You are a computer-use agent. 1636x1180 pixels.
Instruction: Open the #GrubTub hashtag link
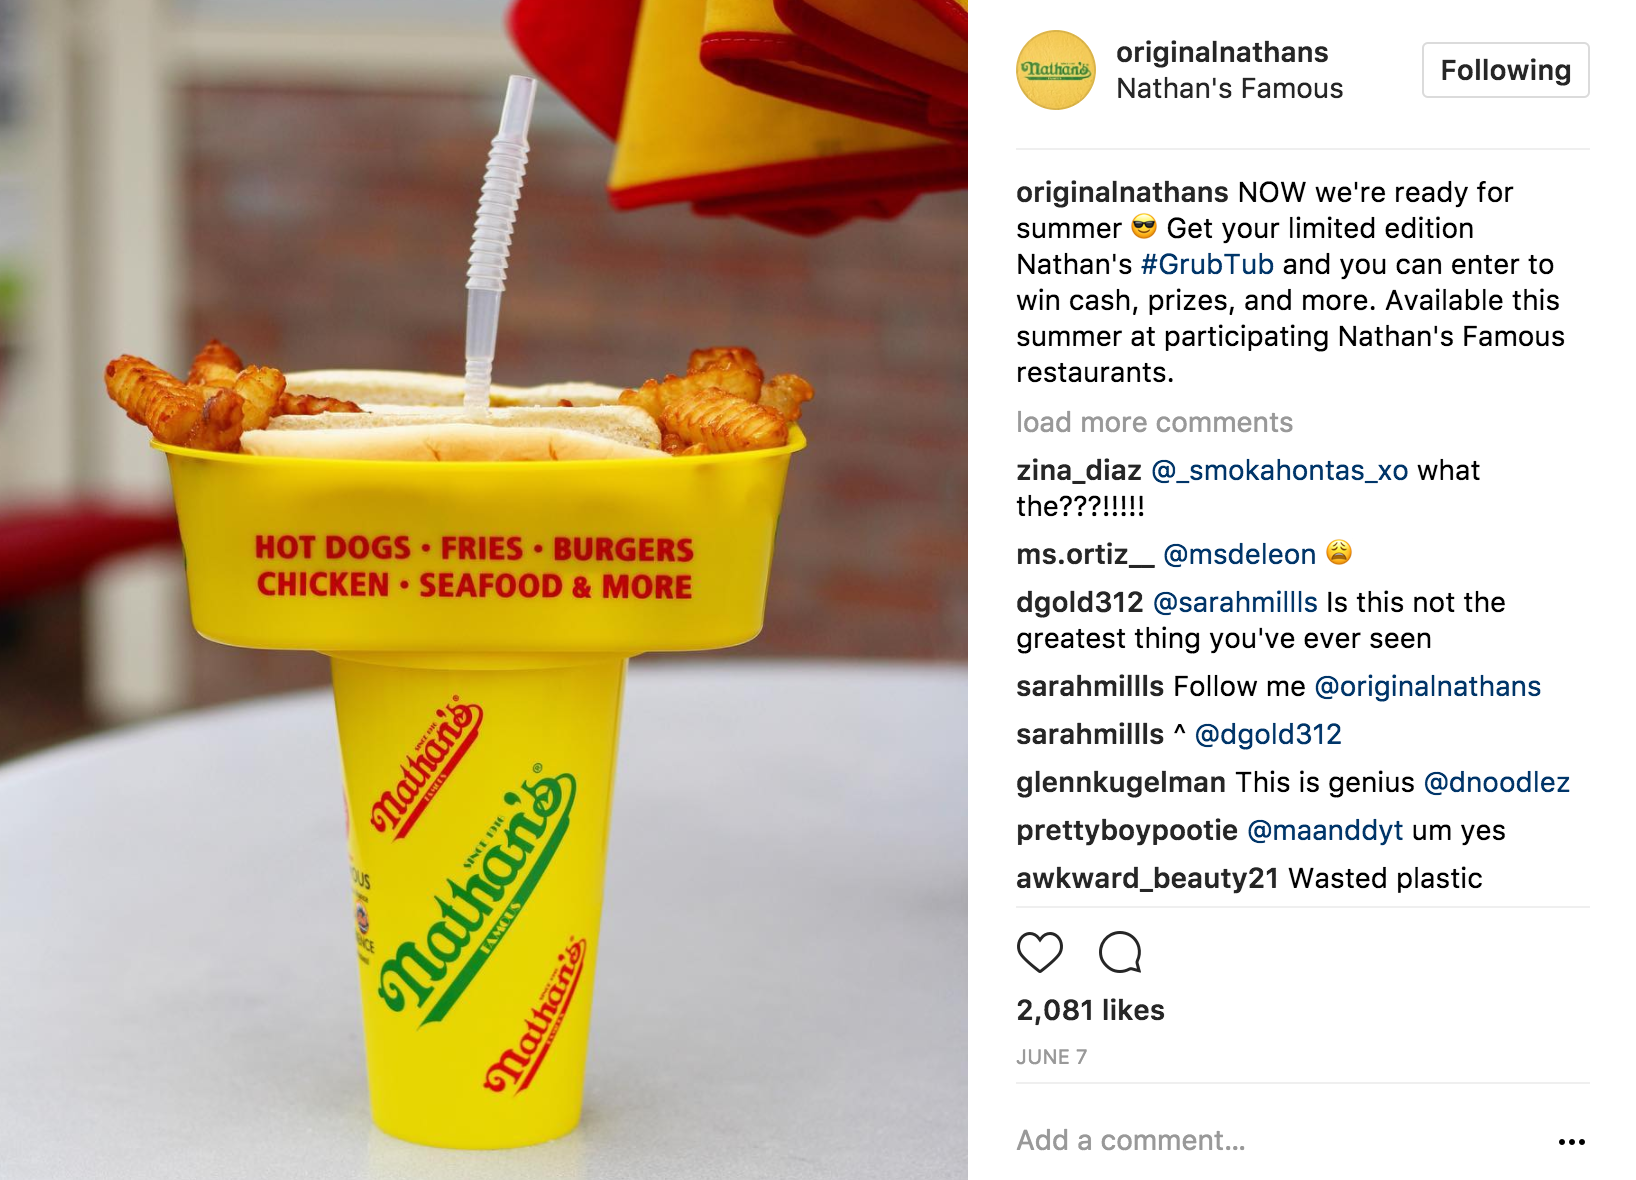pos(1207,264)
